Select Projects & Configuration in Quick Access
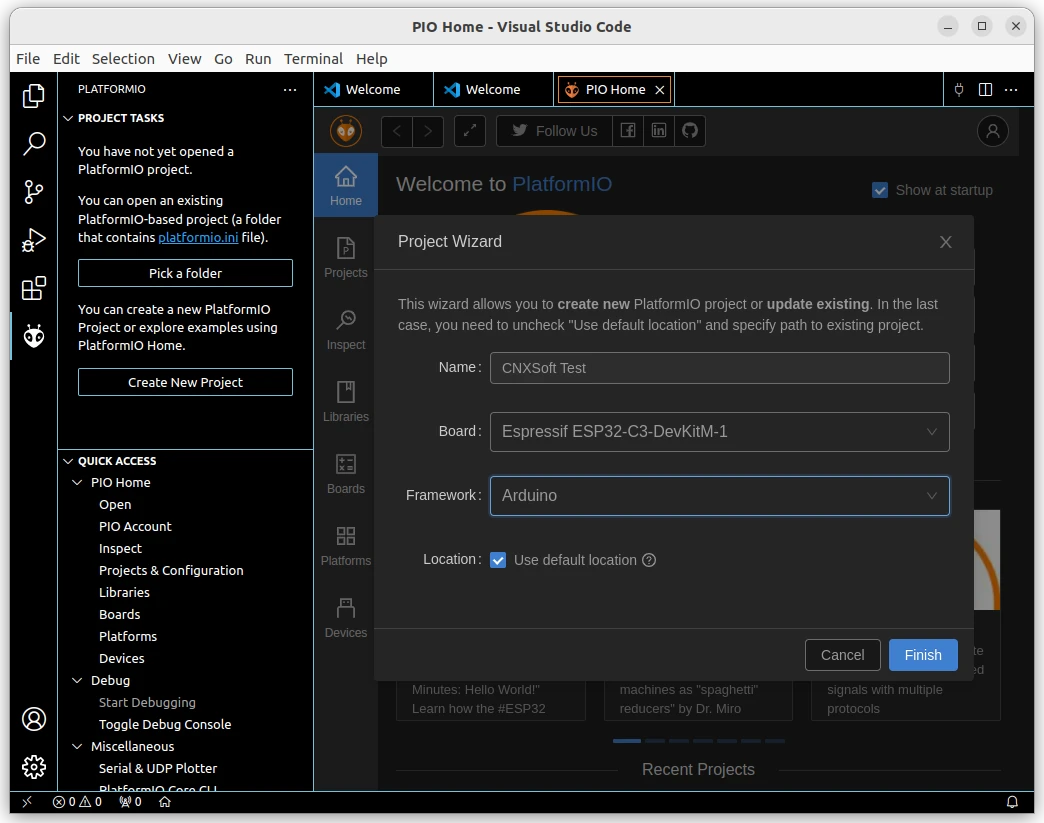The image size is (1044, 823). click(x=171, y=570)
